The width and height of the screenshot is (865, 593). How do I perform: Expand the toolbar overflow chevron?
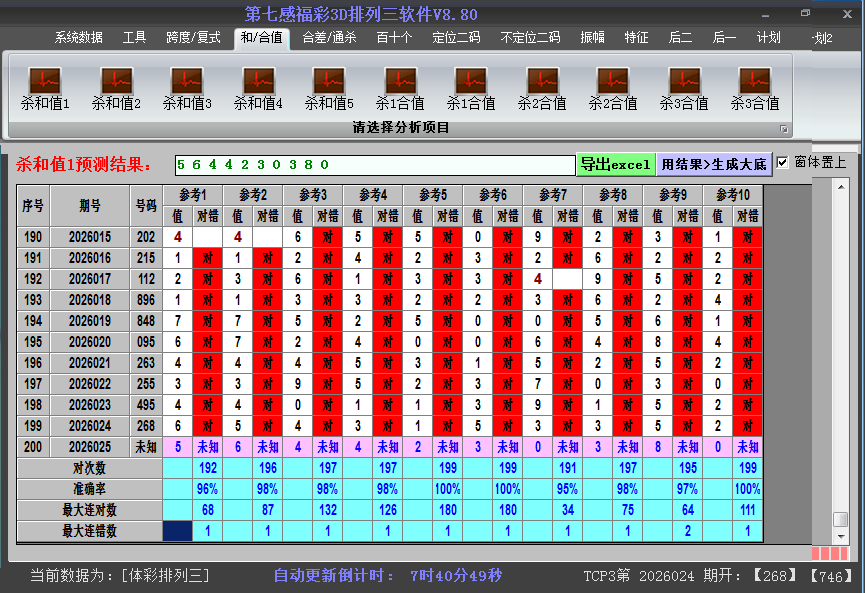click(x=785, y=127)
